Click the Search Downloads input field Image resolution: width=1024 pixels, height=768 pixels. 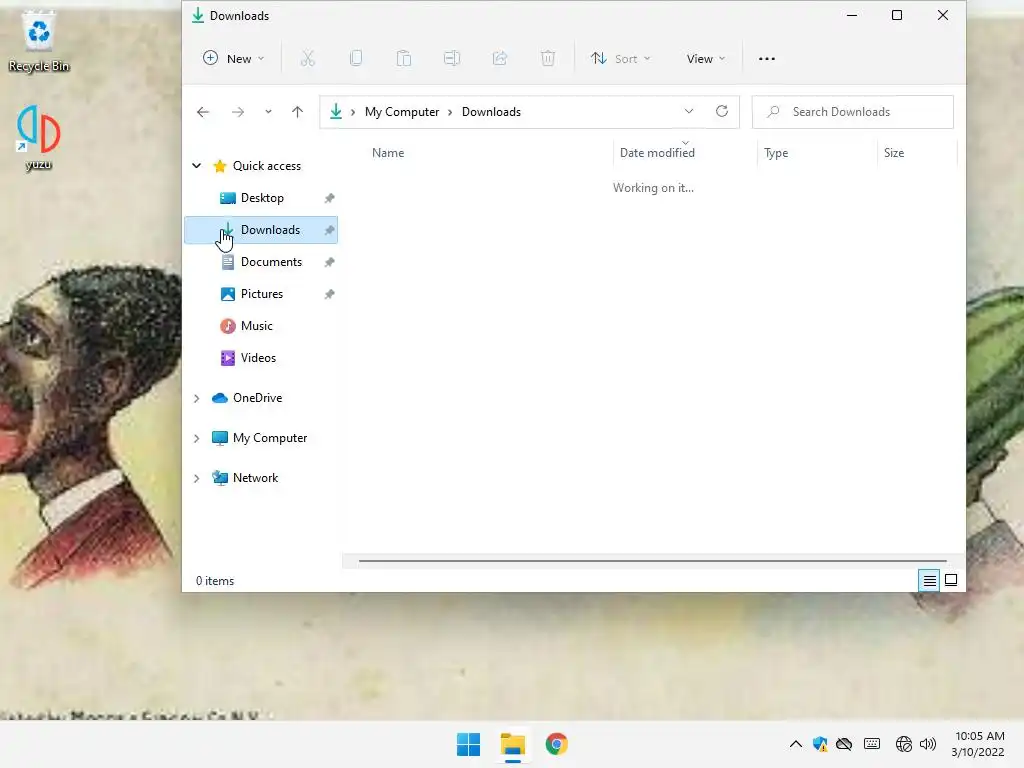pyautogui.click(x=853, y=112)
